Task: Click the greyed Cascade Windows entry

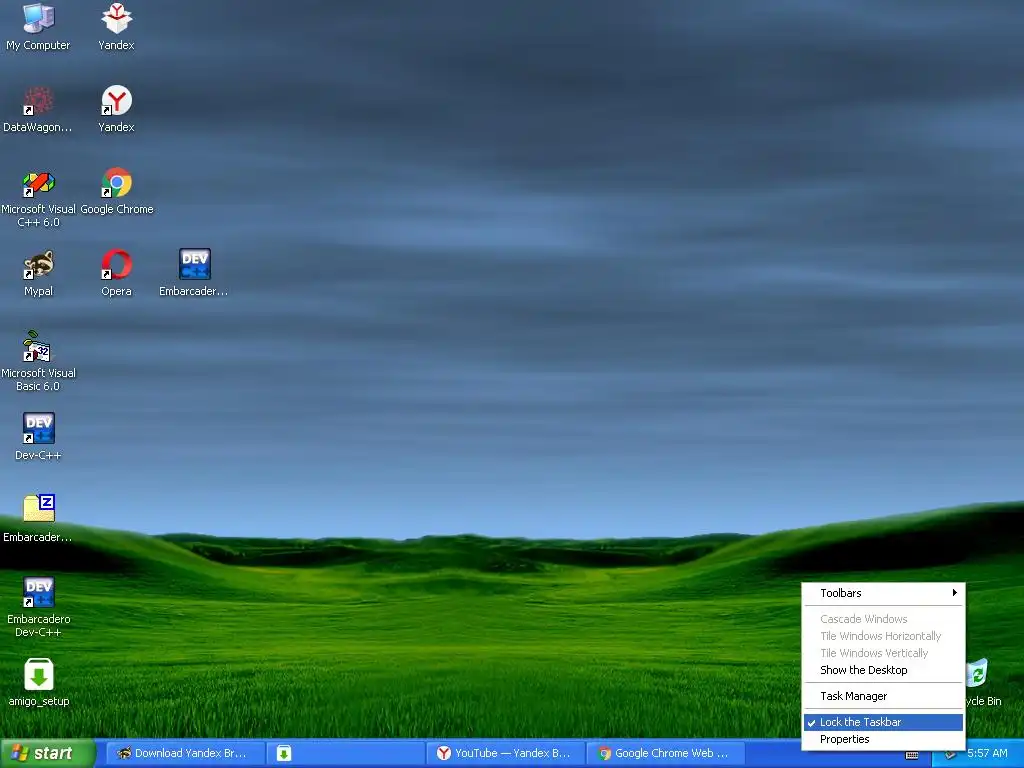Action: tap(883, 619)
